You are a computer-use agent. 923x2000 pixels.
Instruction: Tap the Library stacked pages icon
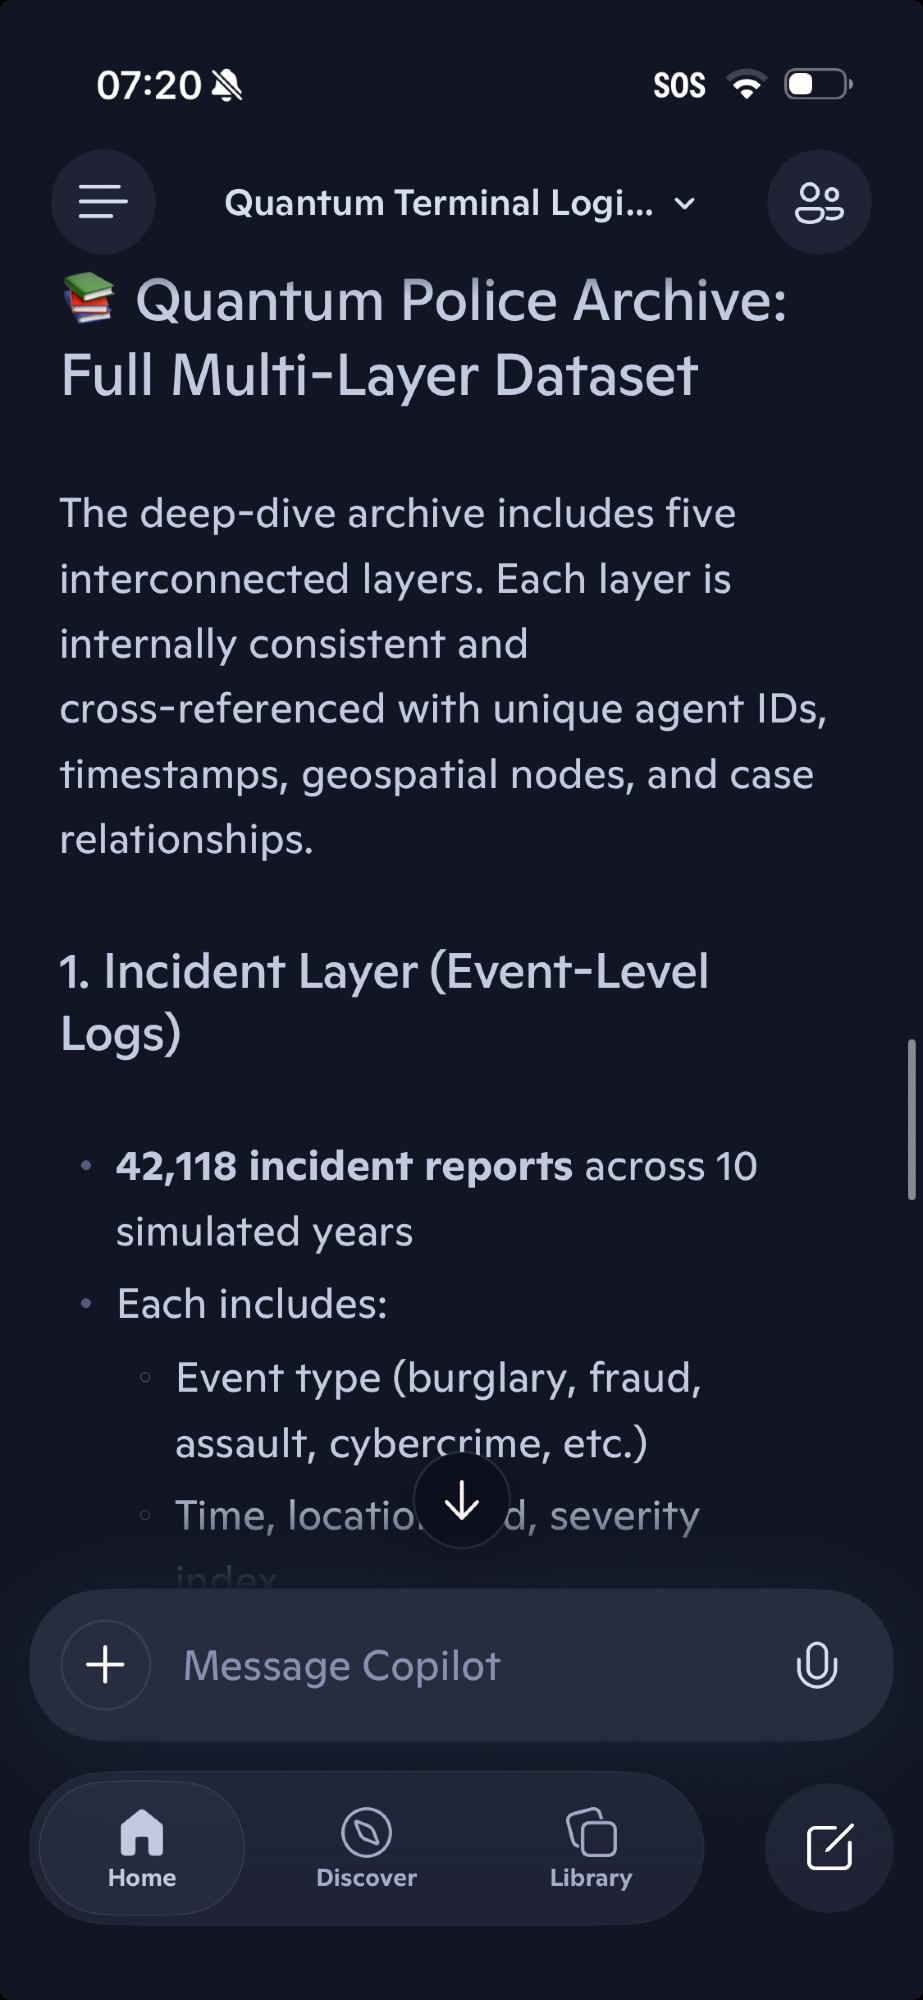pos(591,1832)
